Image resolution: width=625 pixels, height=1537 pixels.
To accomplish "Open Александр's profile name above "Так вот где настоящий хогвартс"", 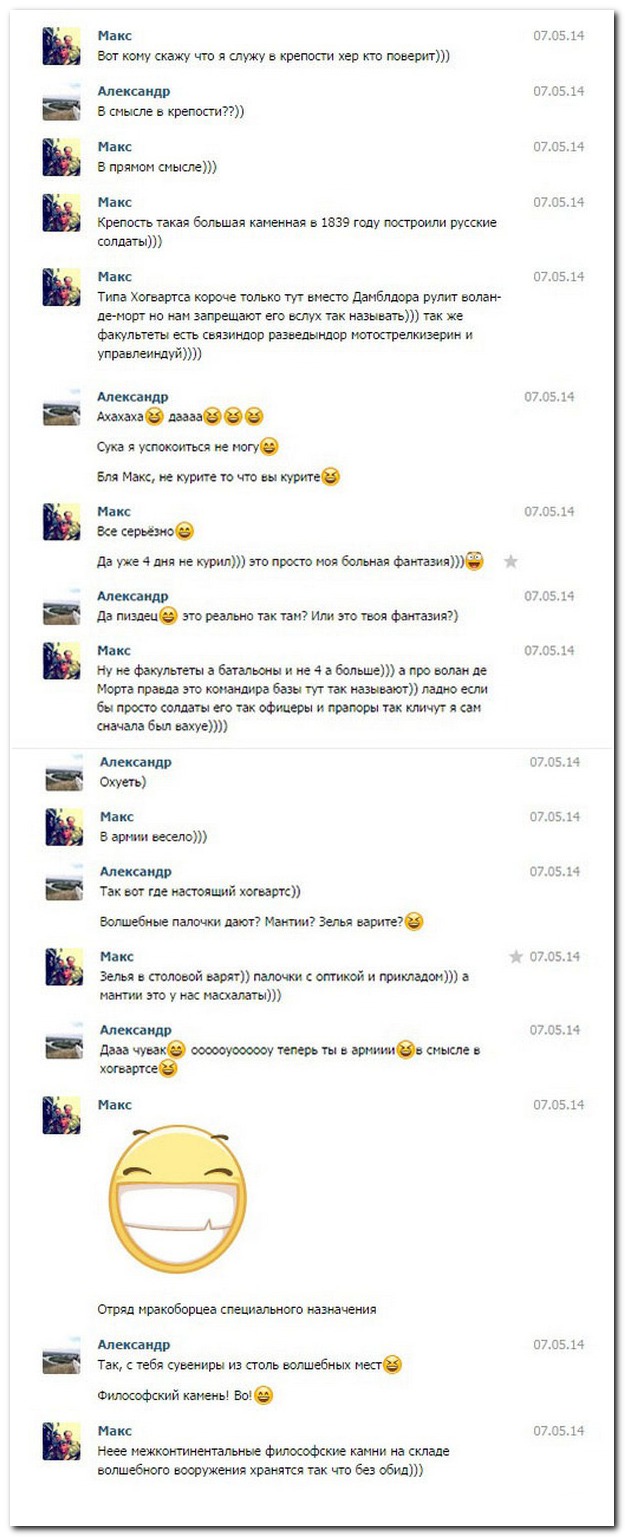I will coord(136,872).
